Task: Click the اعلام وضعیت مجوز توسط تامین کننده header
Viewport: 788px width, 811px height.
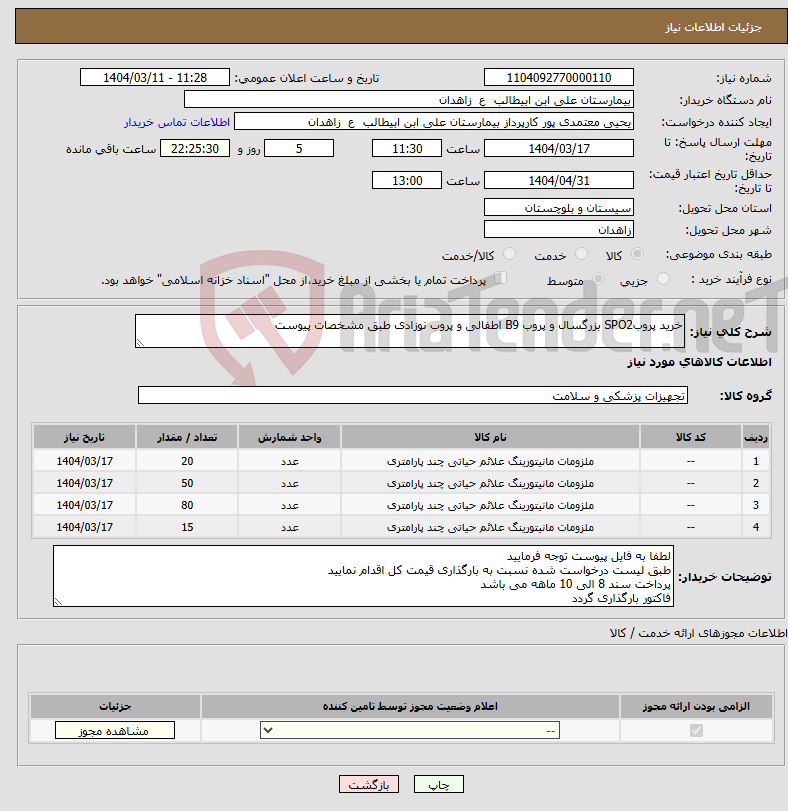Action: click(410, 706)
